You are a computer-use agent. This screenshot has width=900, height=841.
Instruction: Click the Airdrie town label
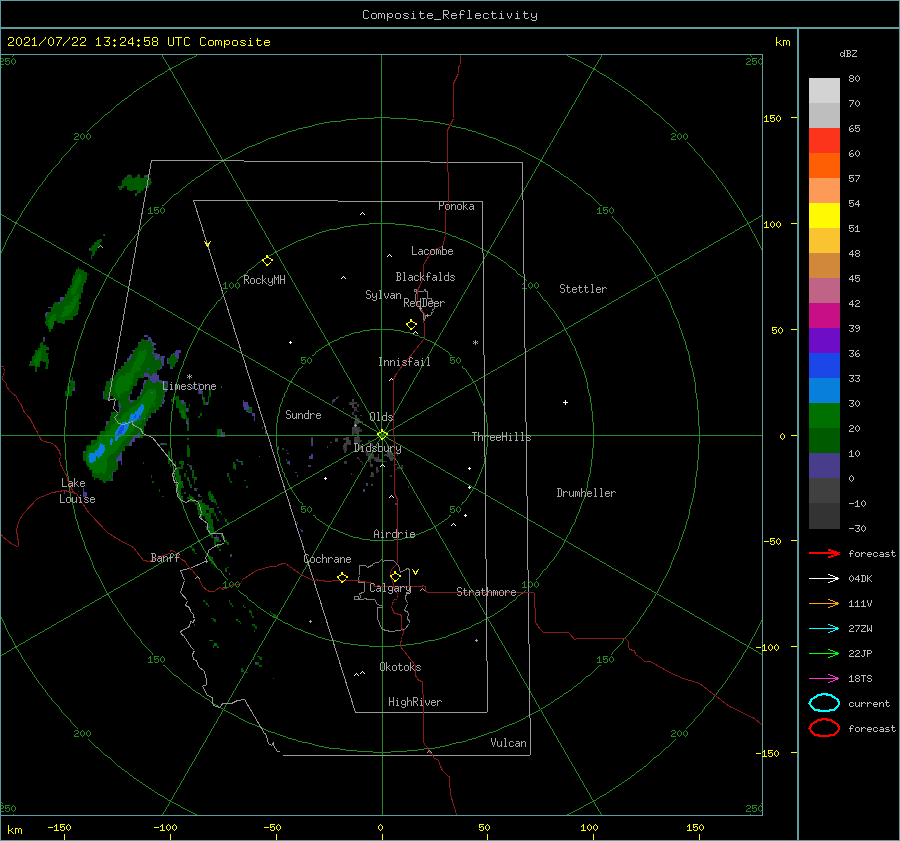394,534
